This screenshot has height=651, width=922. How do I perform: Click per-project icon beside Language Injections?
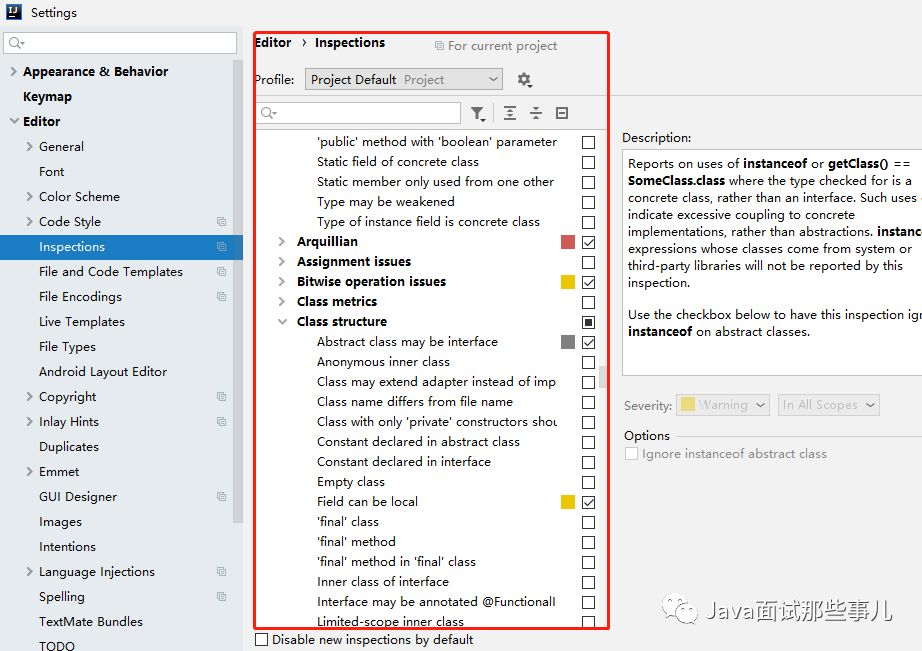coord(222,572)
